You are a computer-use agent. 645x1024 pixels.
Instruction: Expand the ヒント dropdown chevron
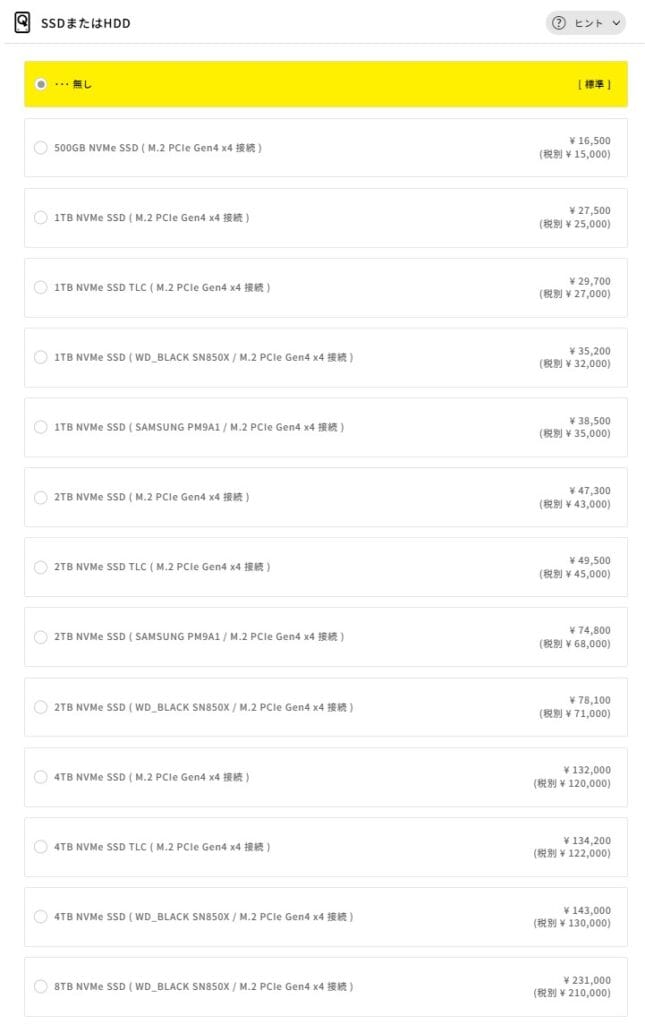[615, 23]
